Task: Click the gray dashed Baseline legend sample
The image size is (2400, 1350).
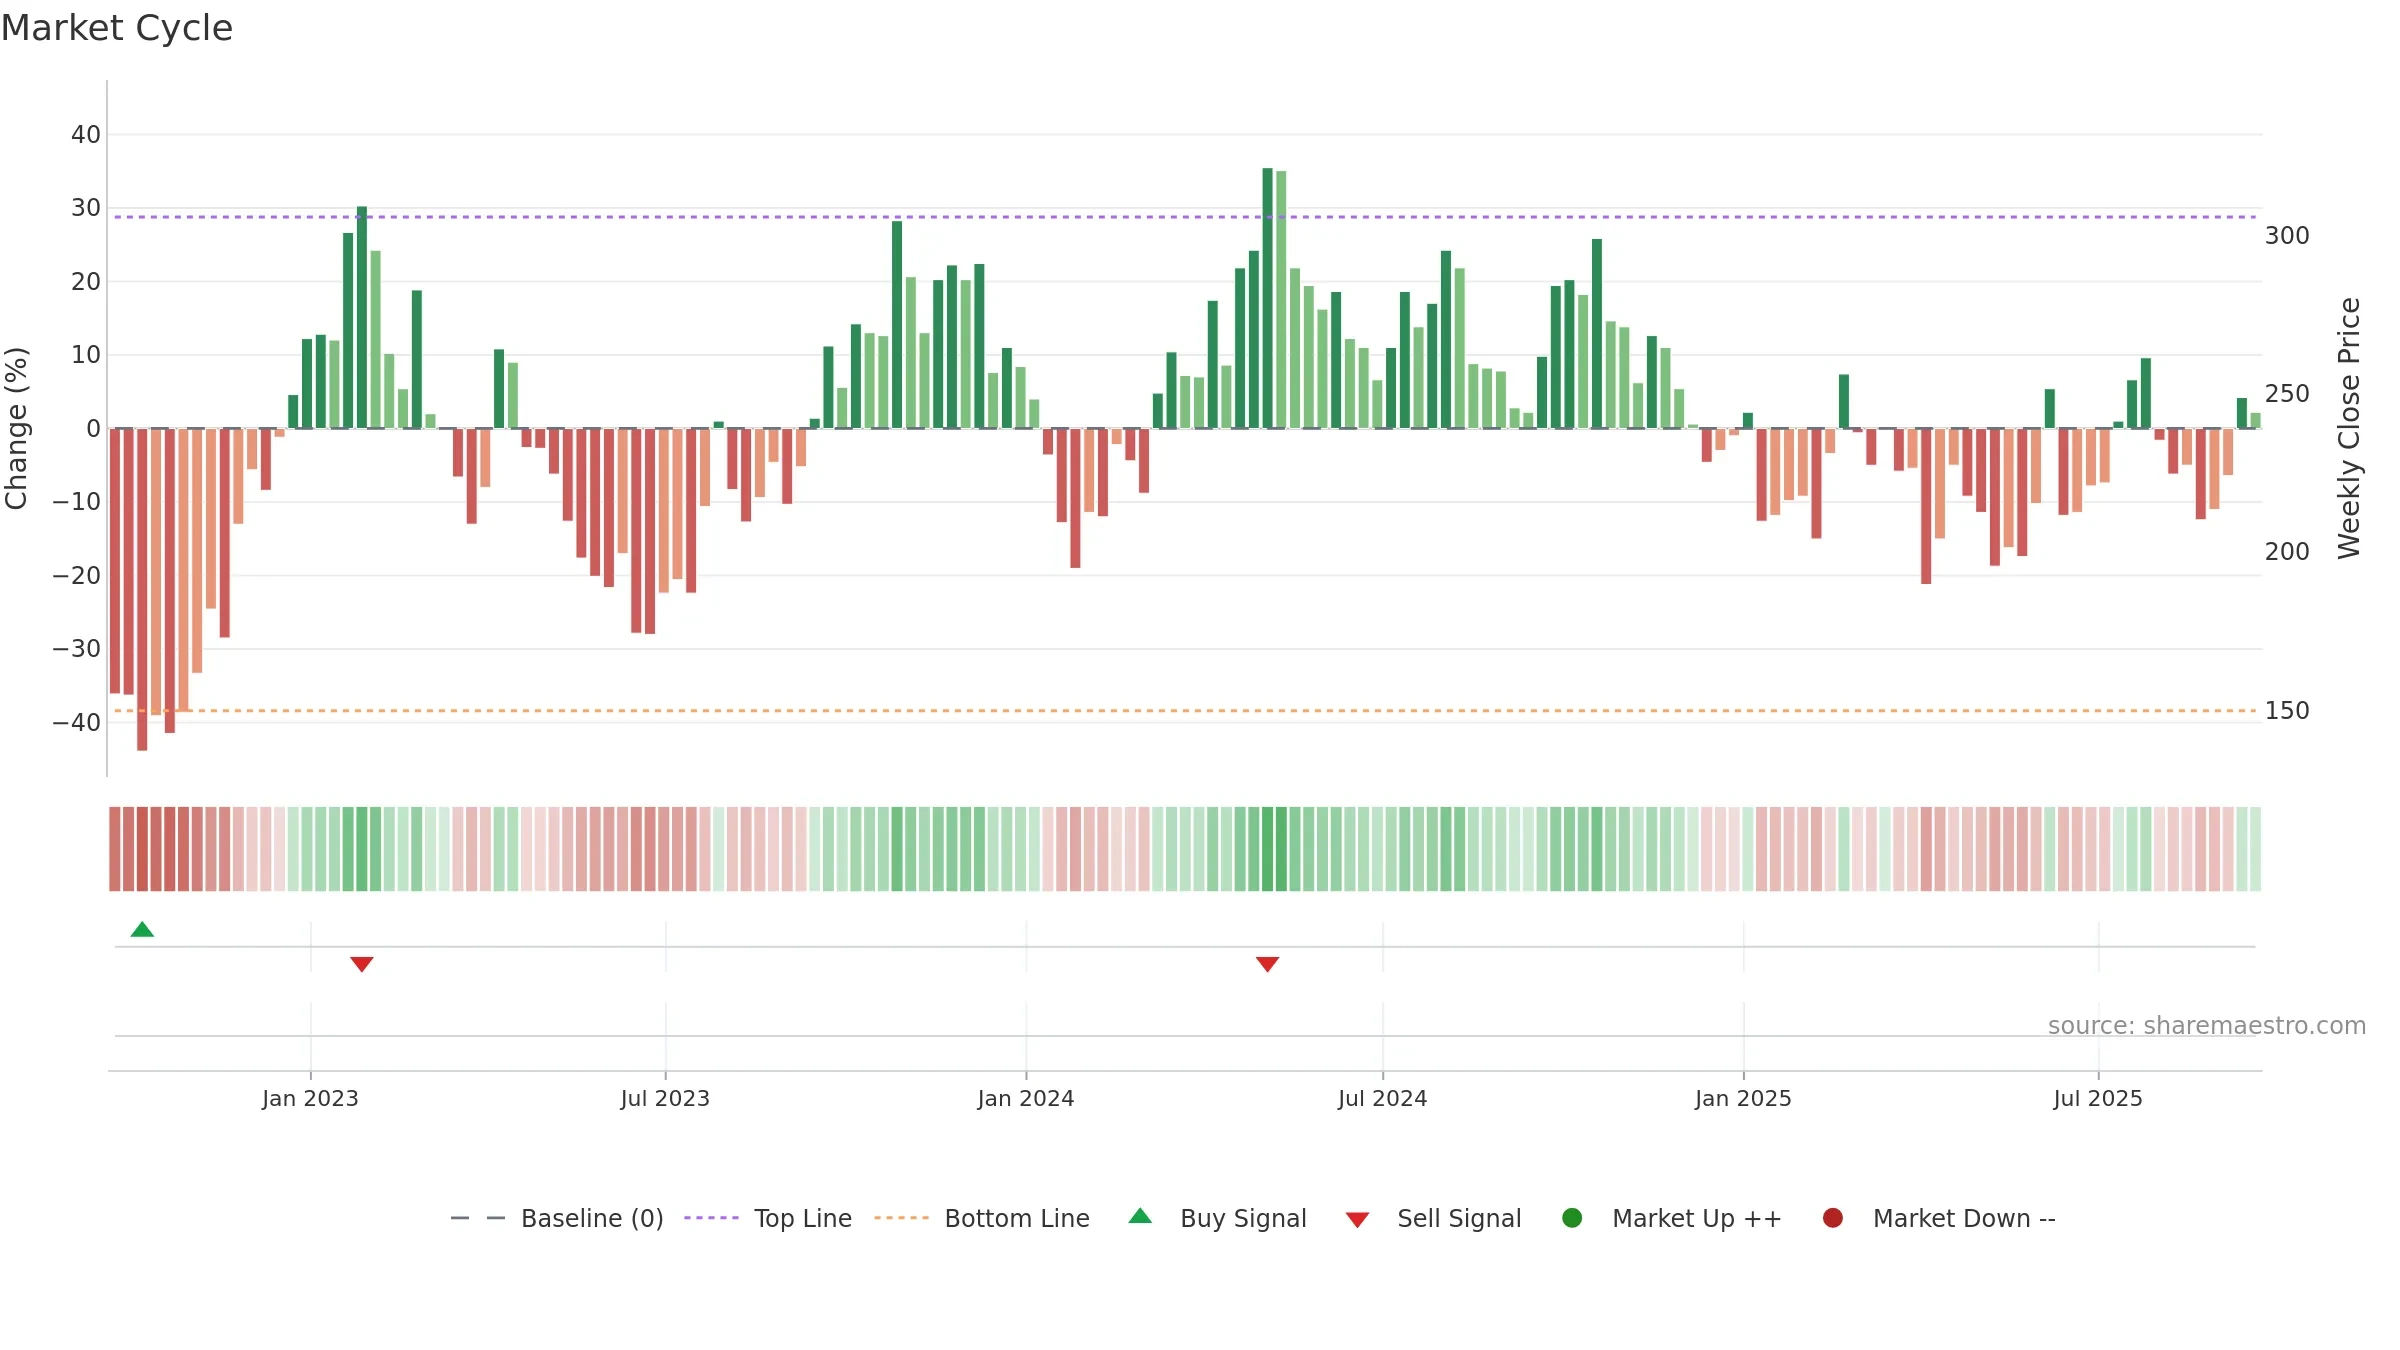Action: point(478,1218)
